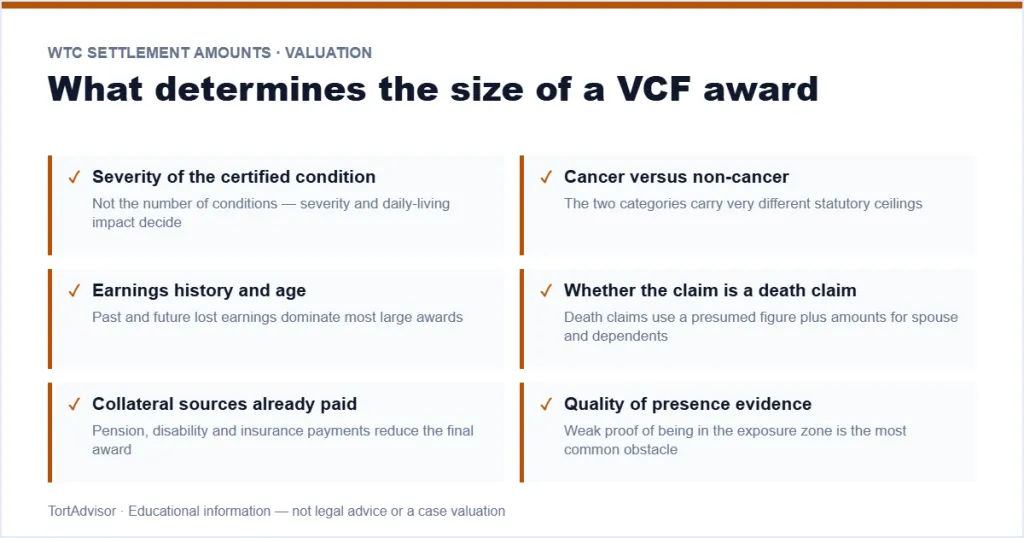Click the TortAdvisor educational information footer
The width and height of the screenshot is (1024, 538).
pos(276,511)
